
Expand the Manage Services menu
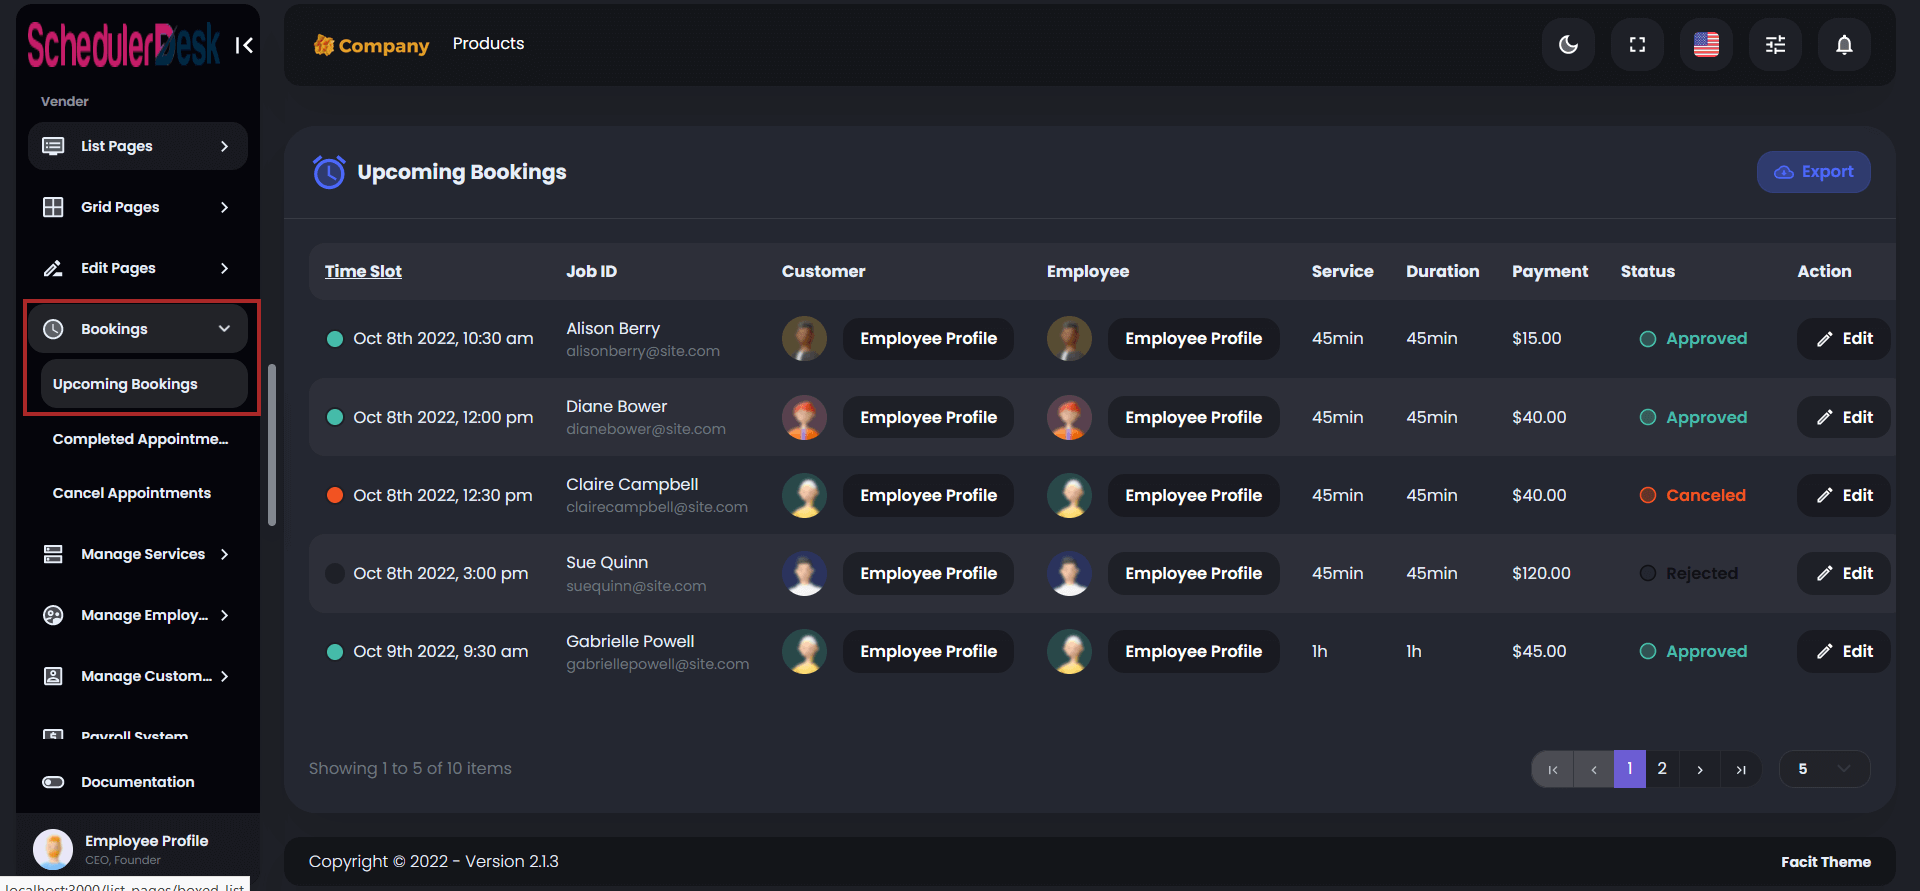(137, 554)
